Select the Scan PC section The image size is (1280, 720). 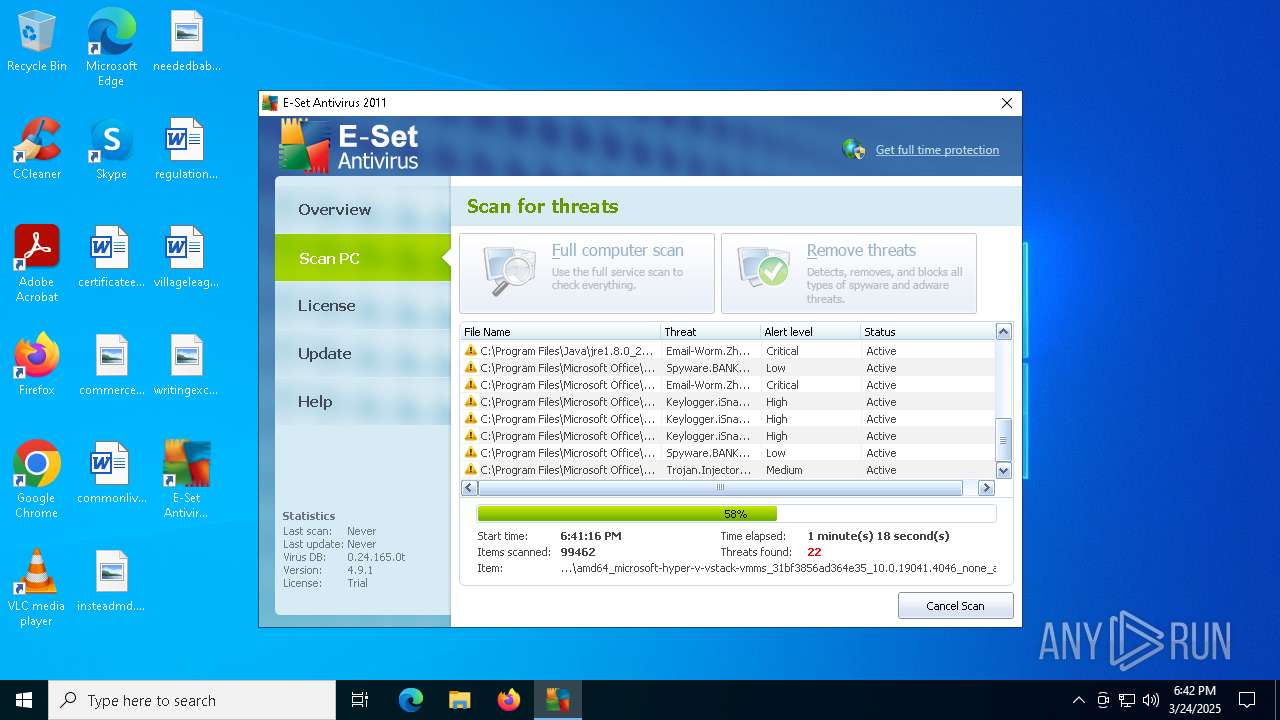(x=363, y=258)
